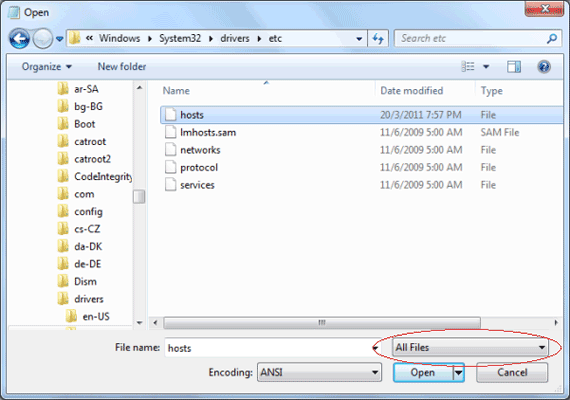Screen dimensions: 570x400
Task: Click file list scroll left arrow
Action: tap(156, 323)
